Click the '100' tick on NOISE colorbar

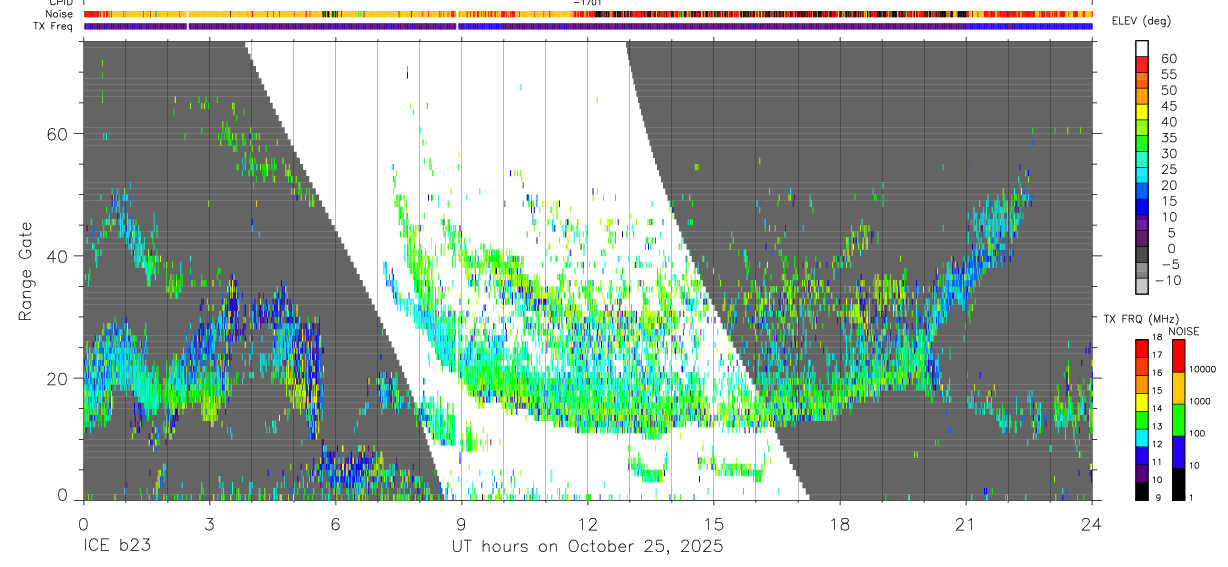1197,433
